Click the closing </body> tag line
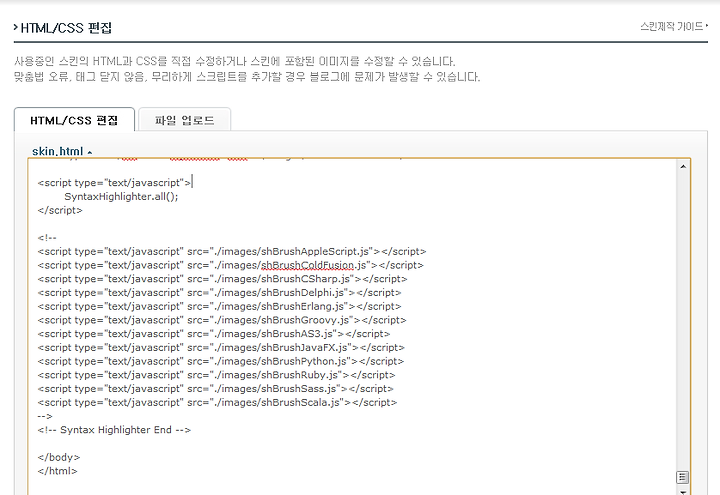The width and height of the screenshot is (720, 495). (x=59, y=457)
